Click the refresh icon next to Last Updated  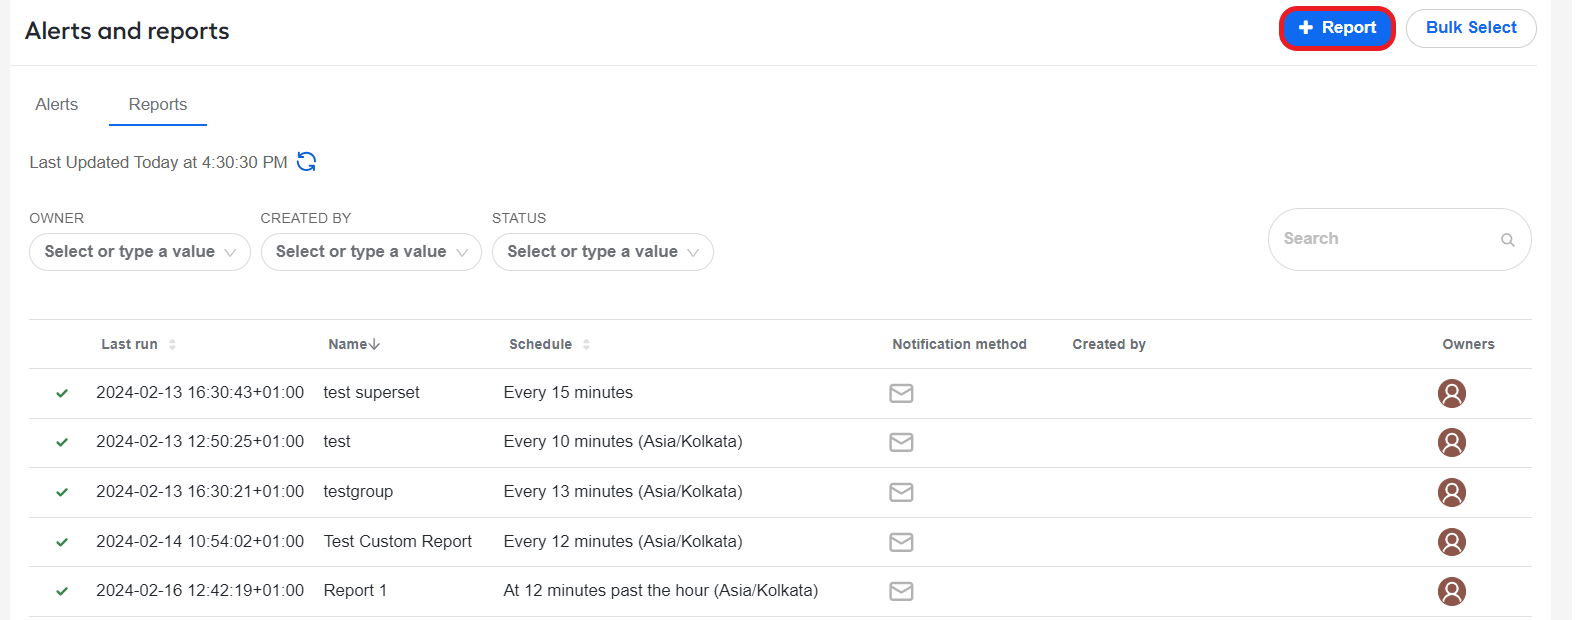pyautogui.click(x=306, y=162)
